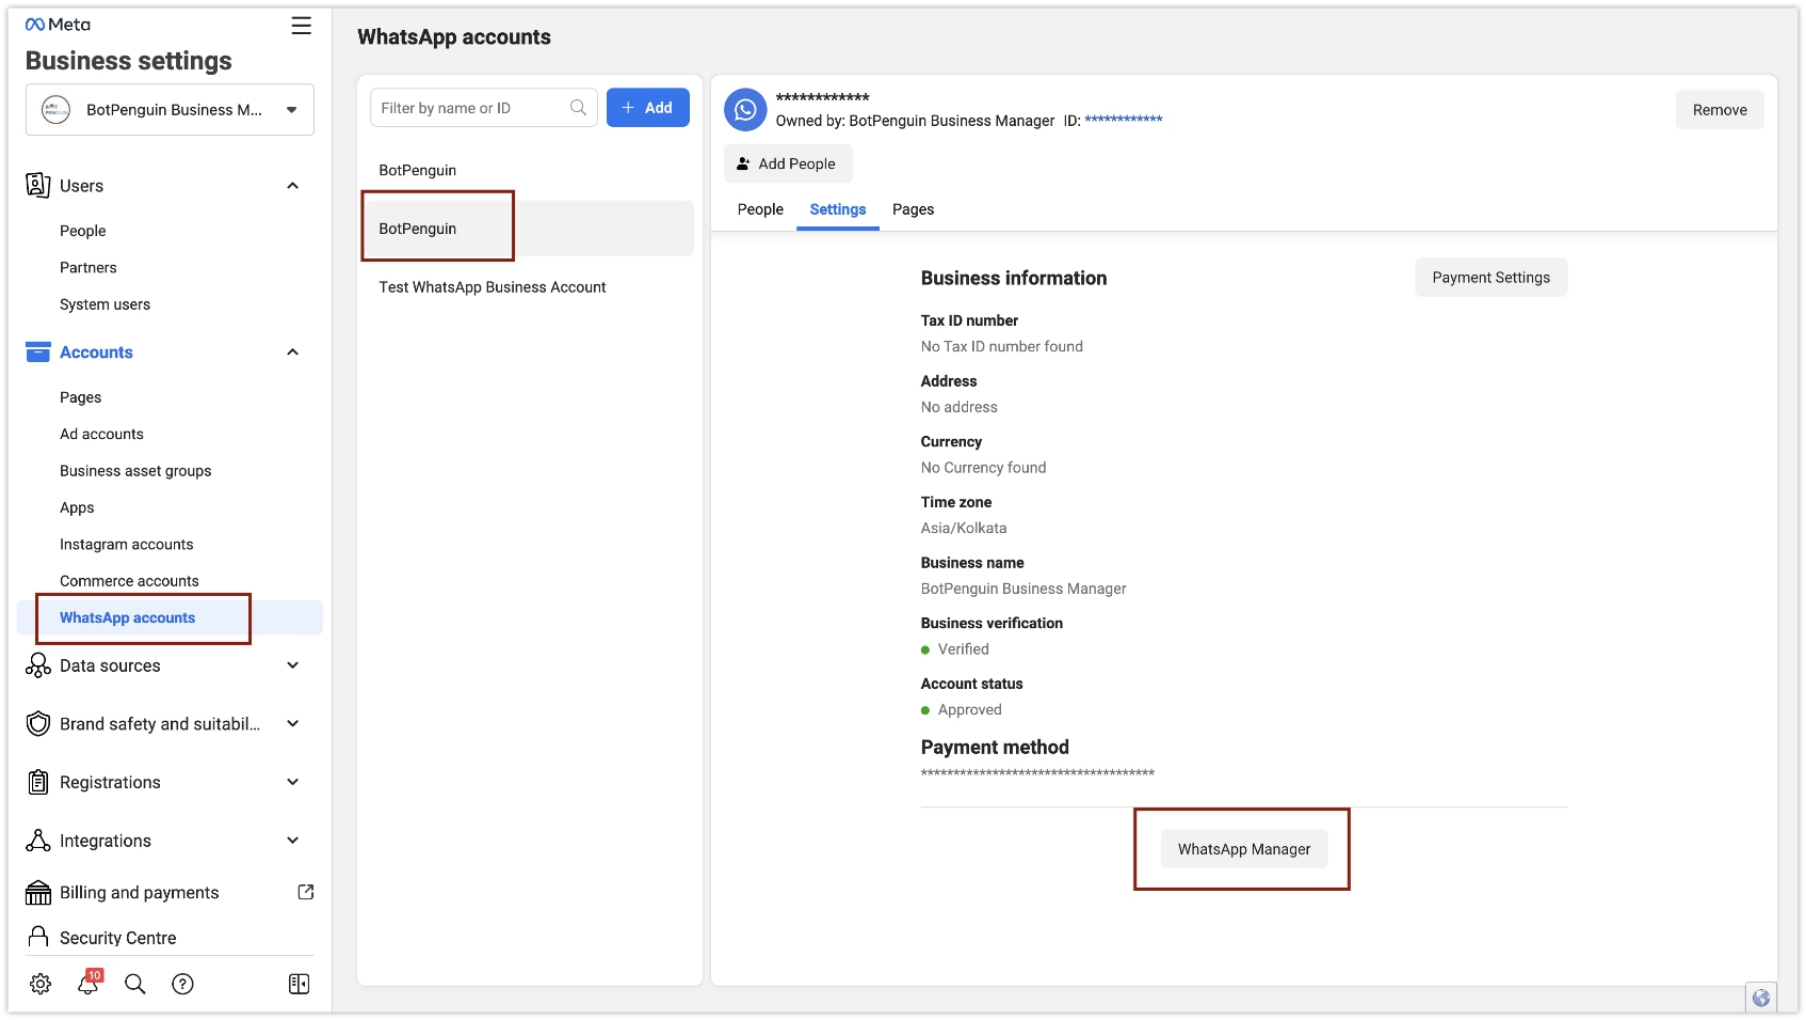Viewport: 1806px width, 1020px height.
Task: Open the hamburger menu icon
Action: [x=300, y=25]
